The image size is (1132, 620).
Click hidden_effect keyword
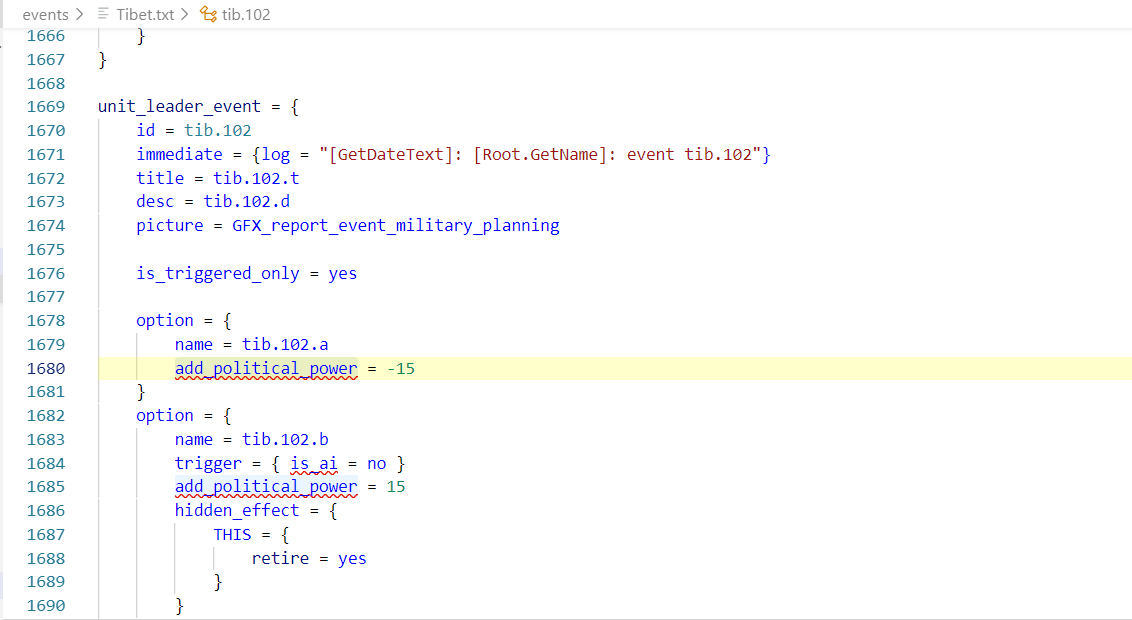point(237,511)
